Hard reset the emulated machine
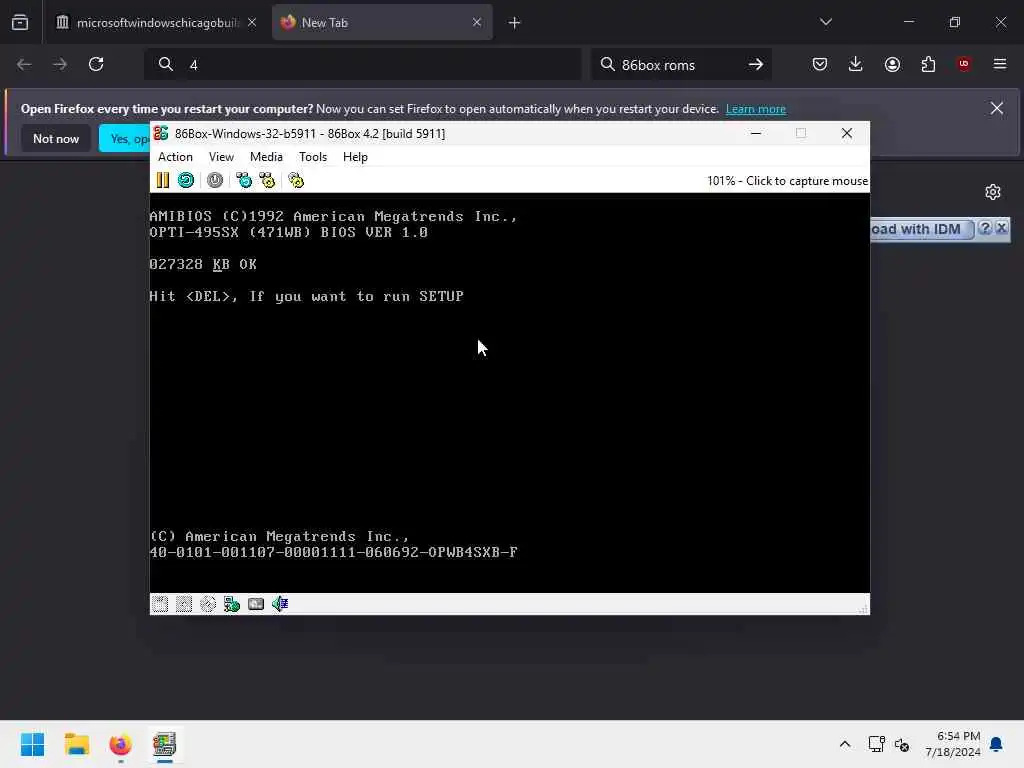This screenshot has width=1024, height=768. [x=186, y=180]
